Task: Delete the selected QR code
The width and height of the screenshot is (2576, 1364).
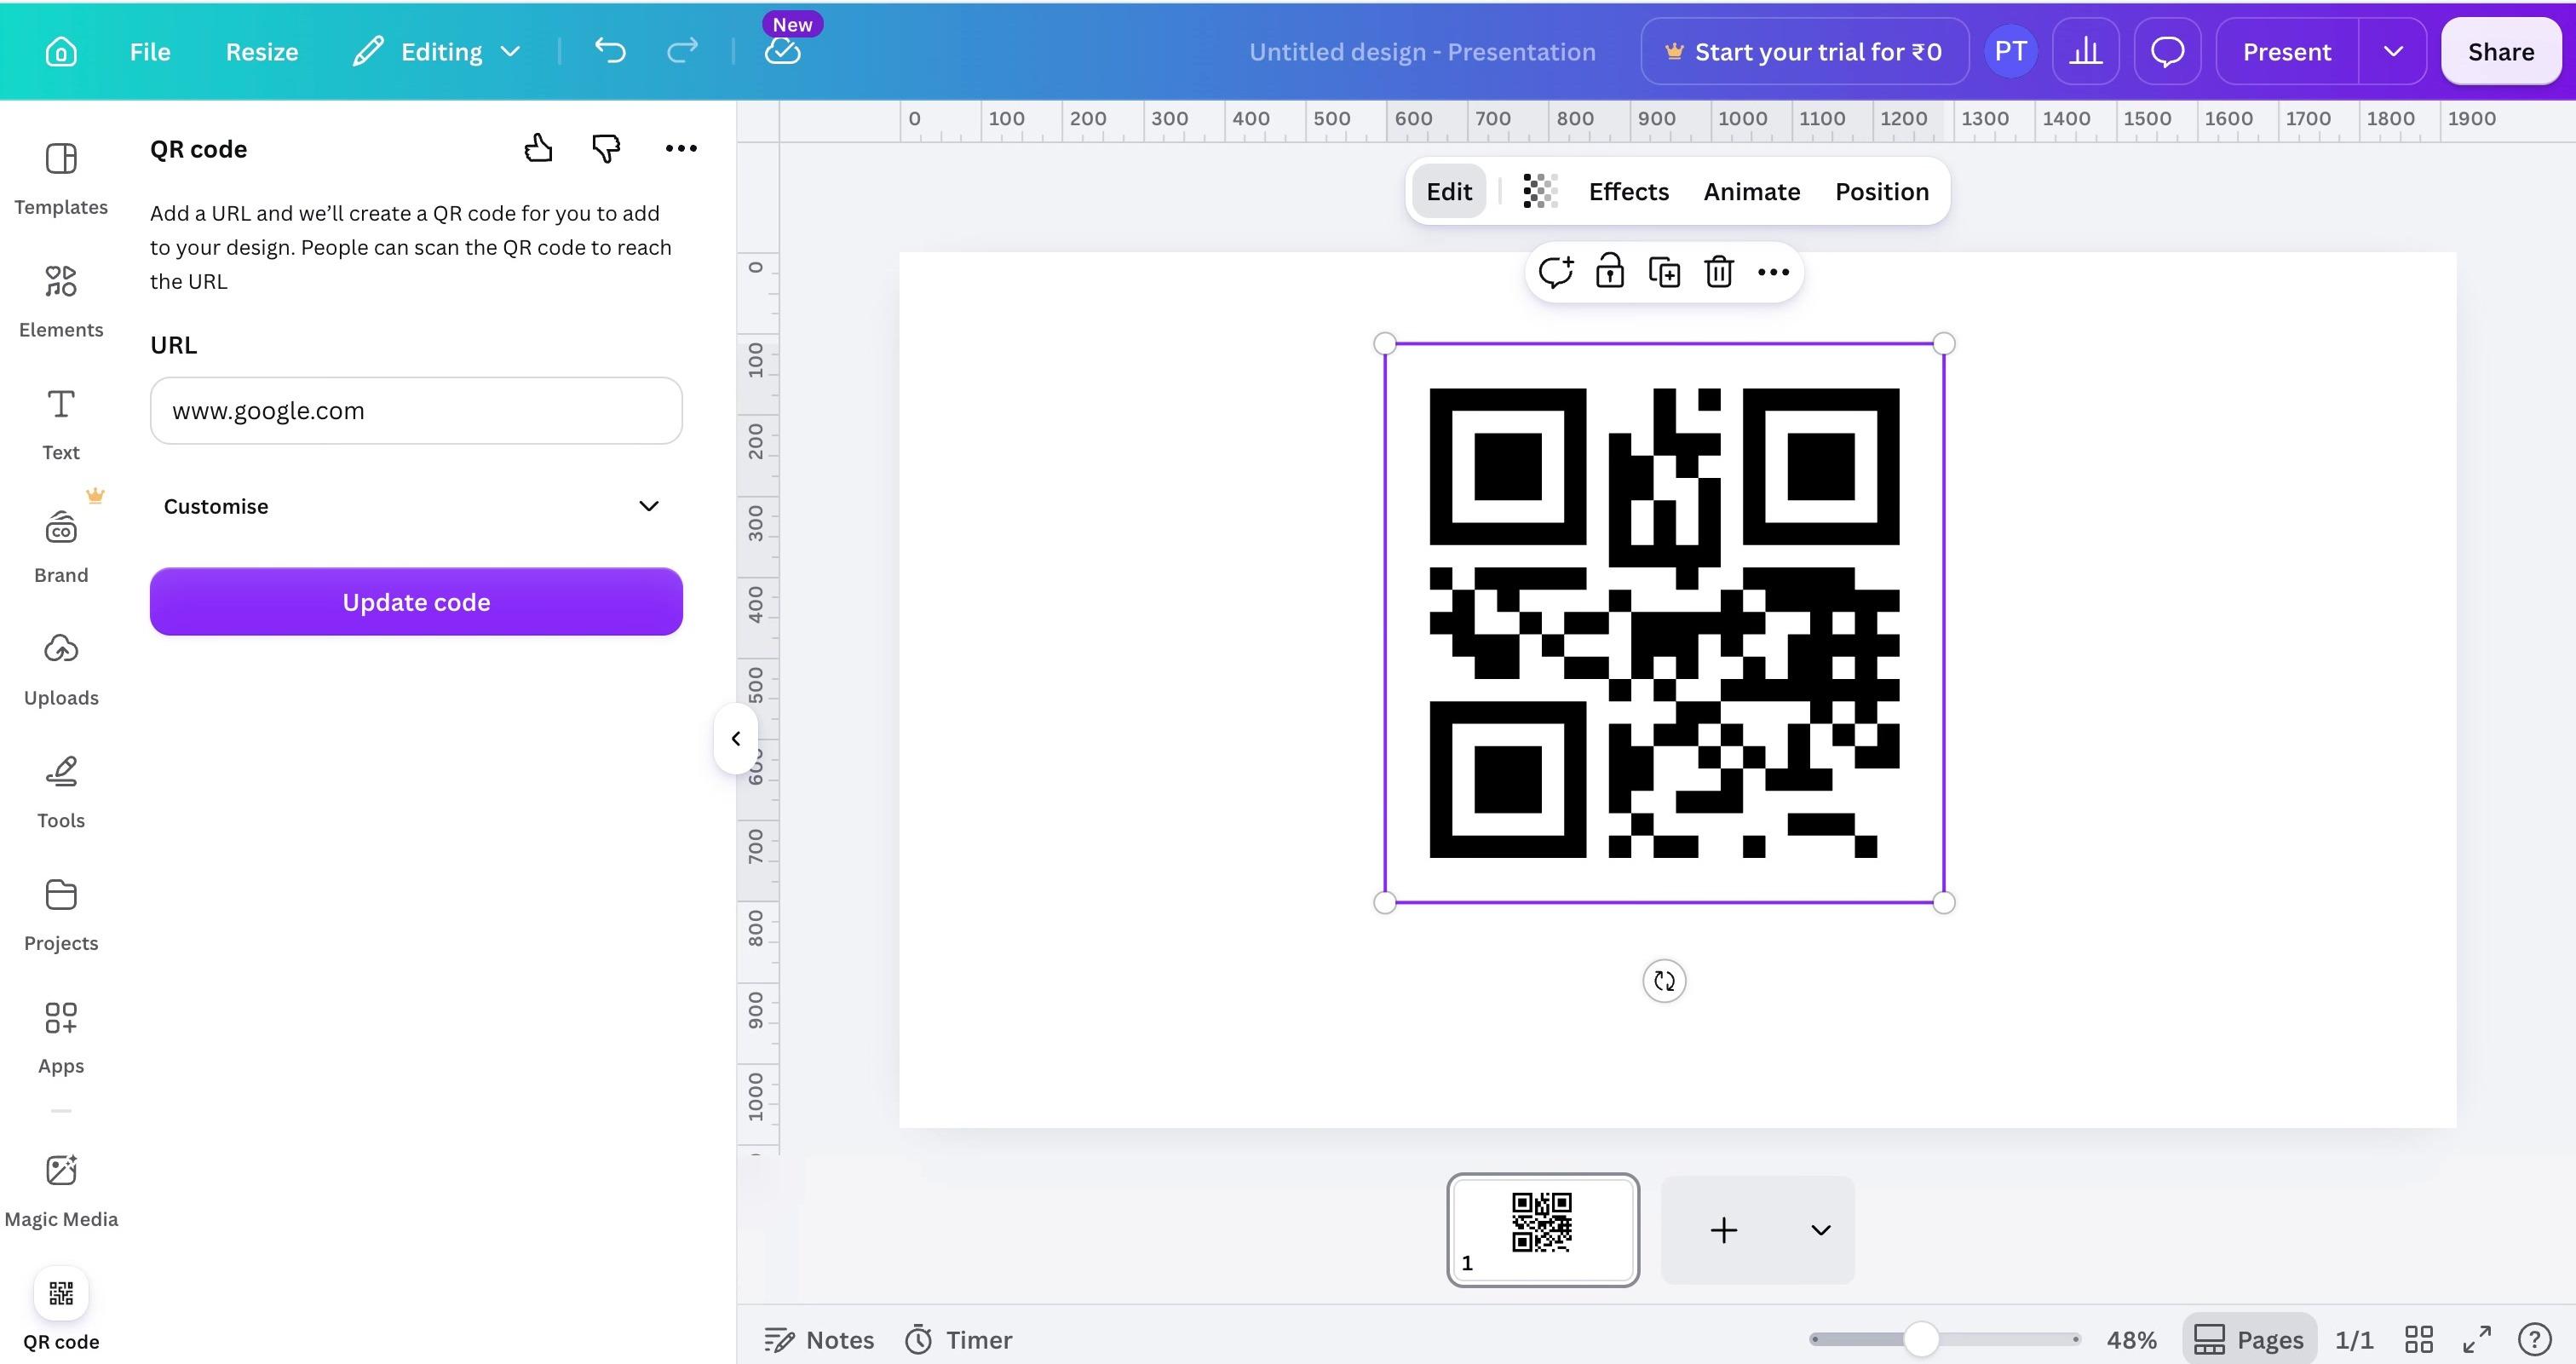Action: [x=1719, y=272]
